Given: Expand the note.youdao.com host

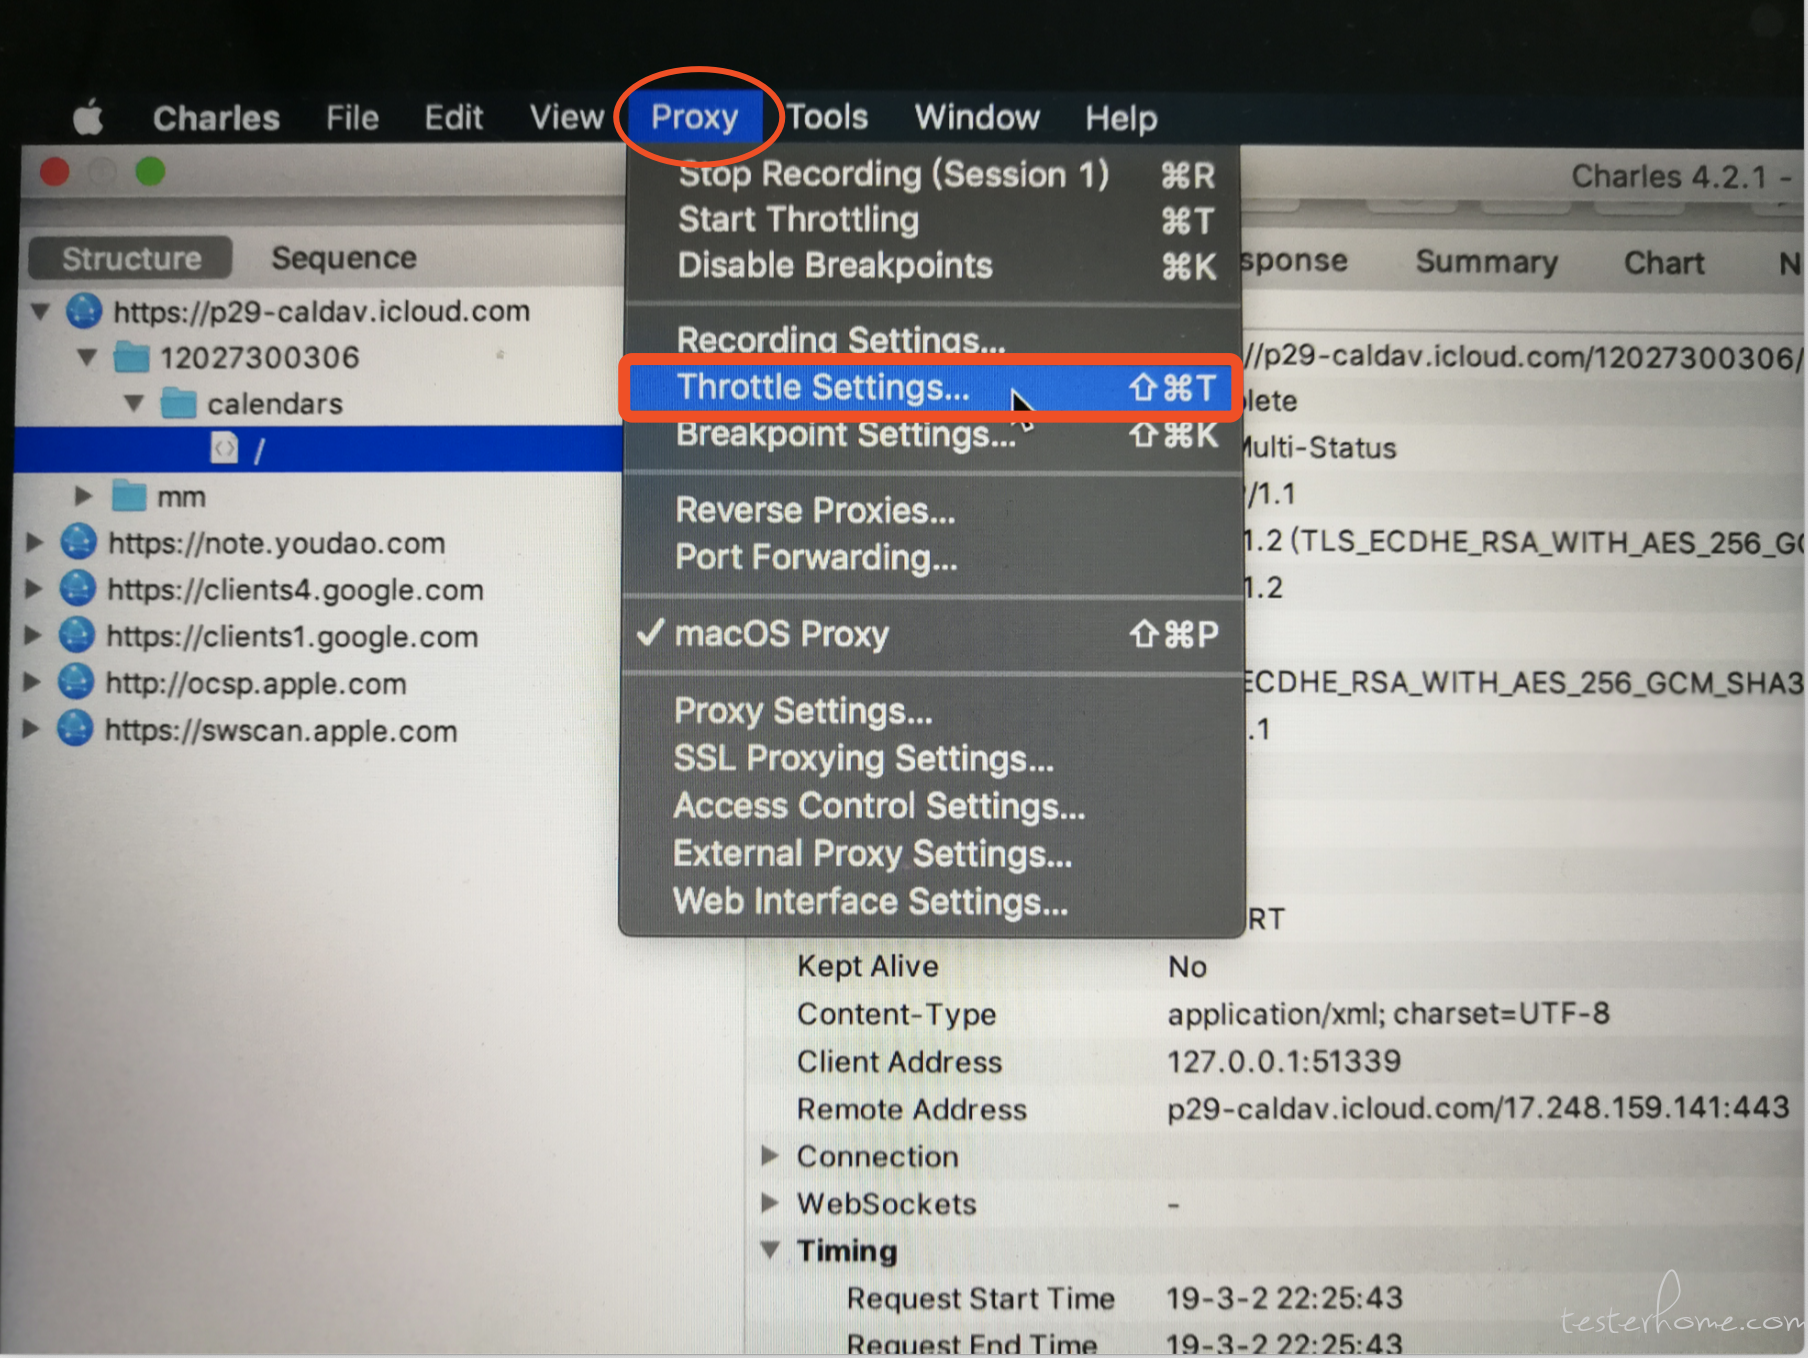Looking at the screenshot, I should 34,543.
